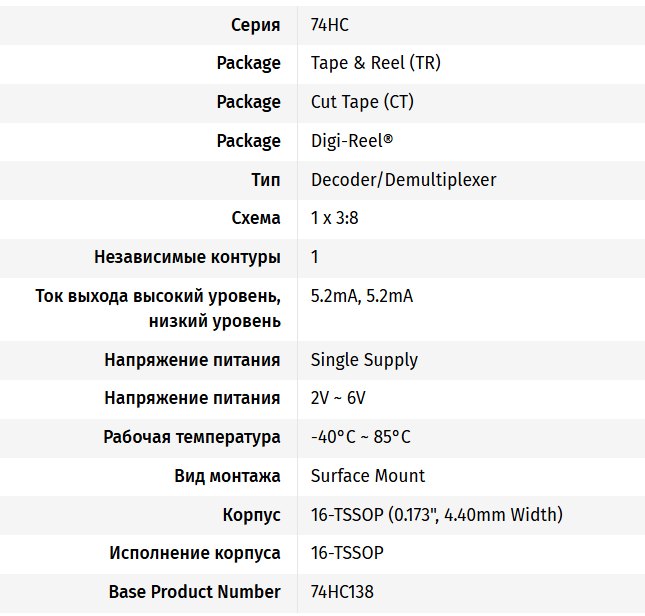The image size is (645, 616).
Task: Click the 74HC138 base product number
Action: (342, 592)
